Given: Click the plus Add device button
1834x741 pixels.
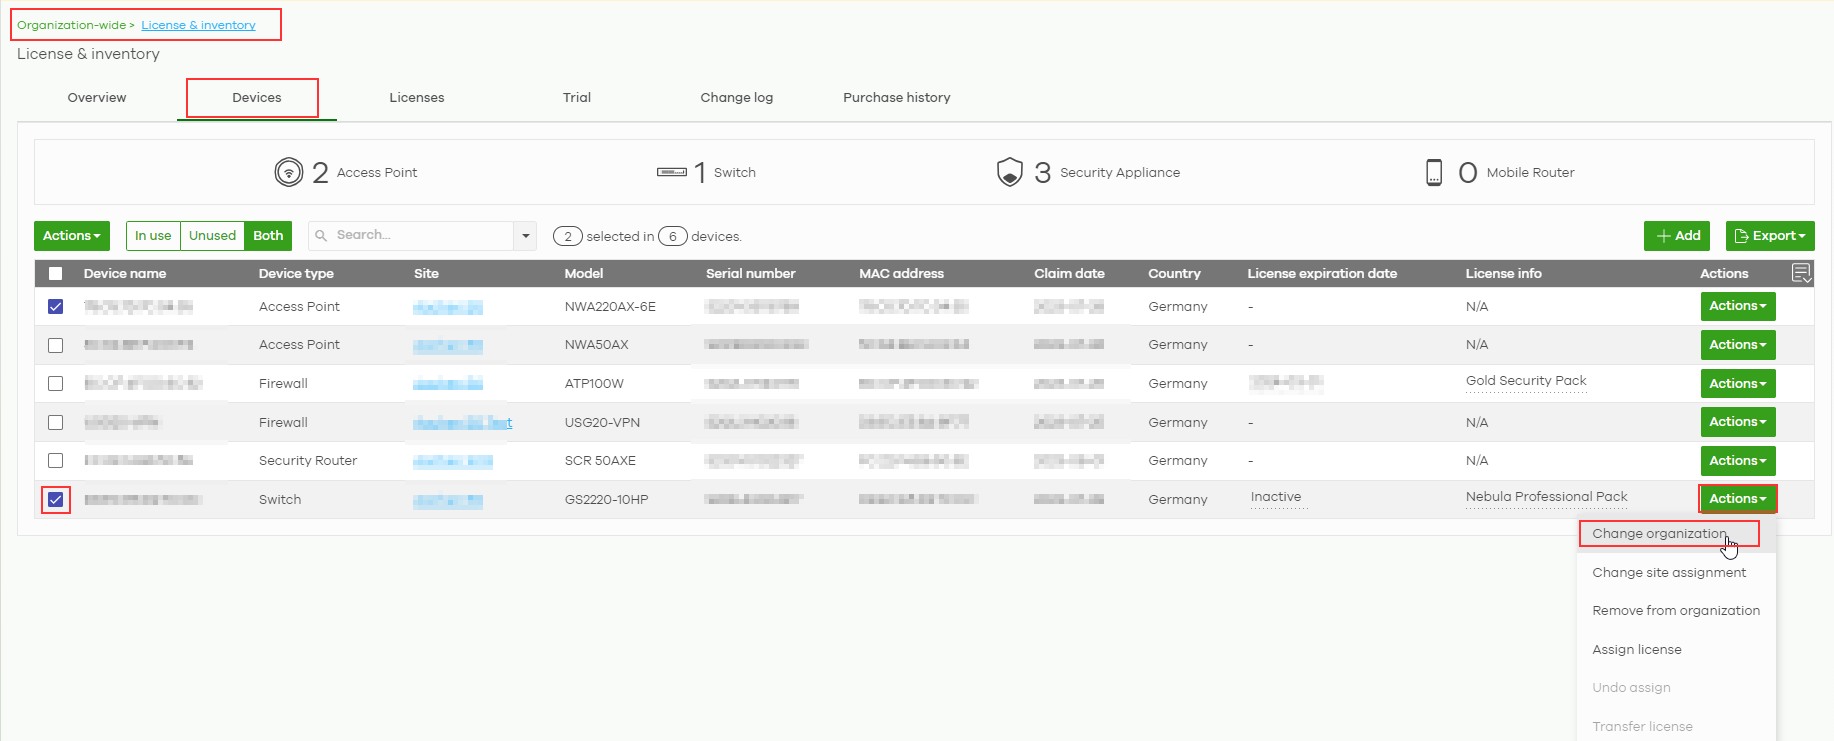Looking at the screenshot, I should 1676,236.
